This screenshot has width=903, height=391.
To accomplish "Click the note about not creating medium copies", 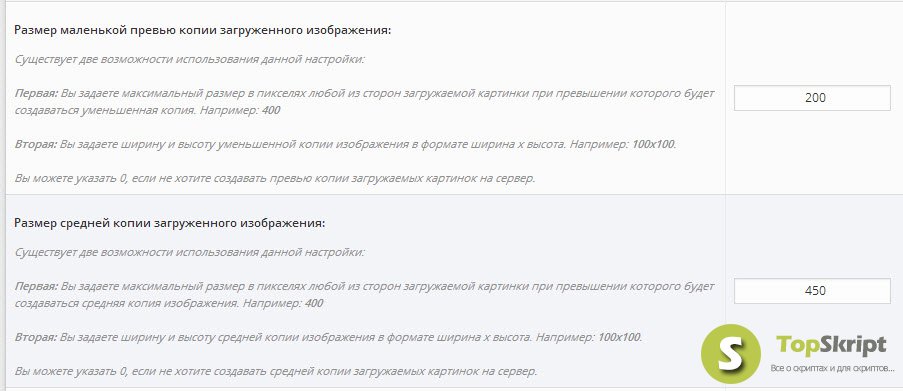I will pyautogui.click(x=276, y=371).
